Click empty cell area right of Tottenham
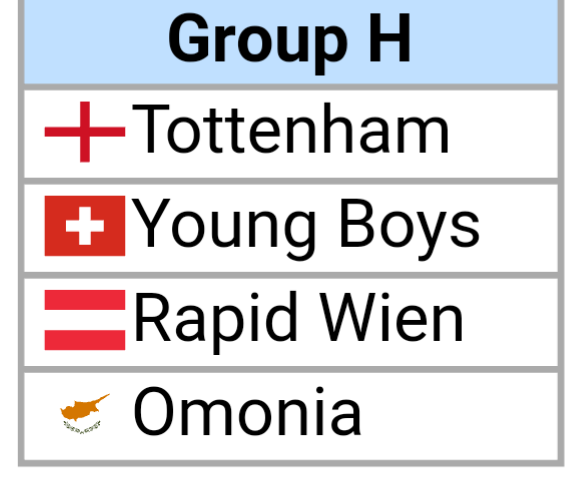 pos(504,134)
